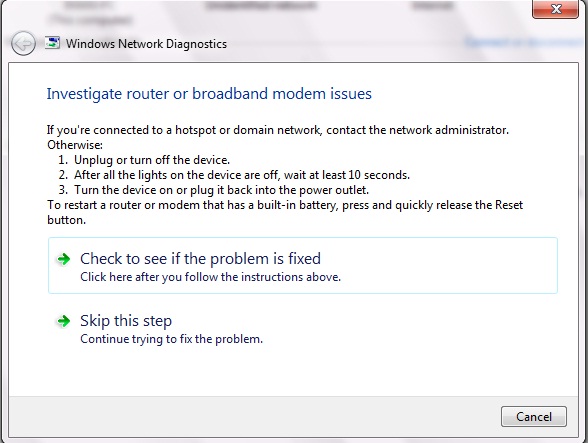Click step 3 Turn the device on
The width and height of the screenshot is (588, 443).
213,190
